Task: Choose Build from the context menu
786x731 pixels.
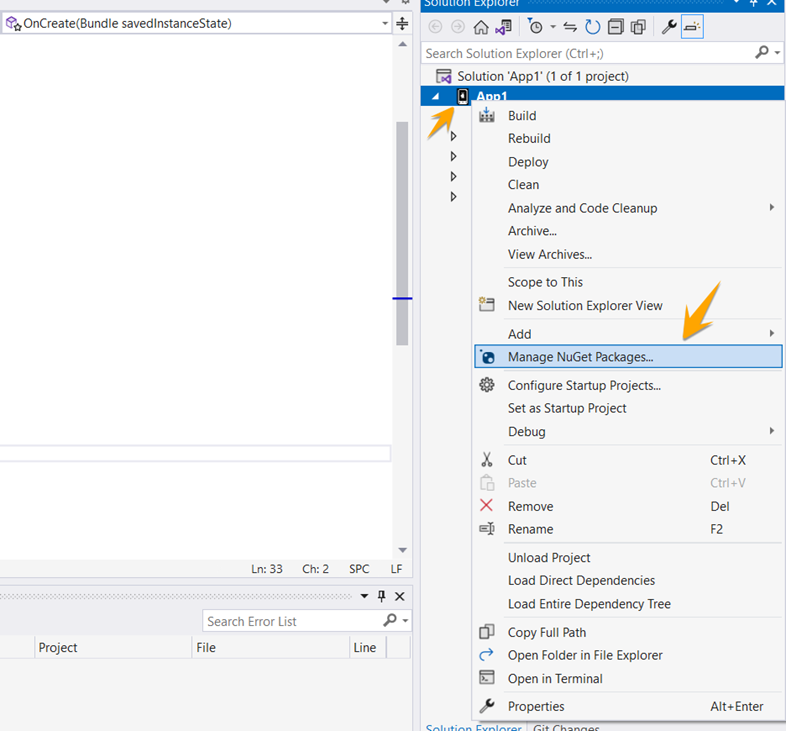Action: [x=628, y=116]
